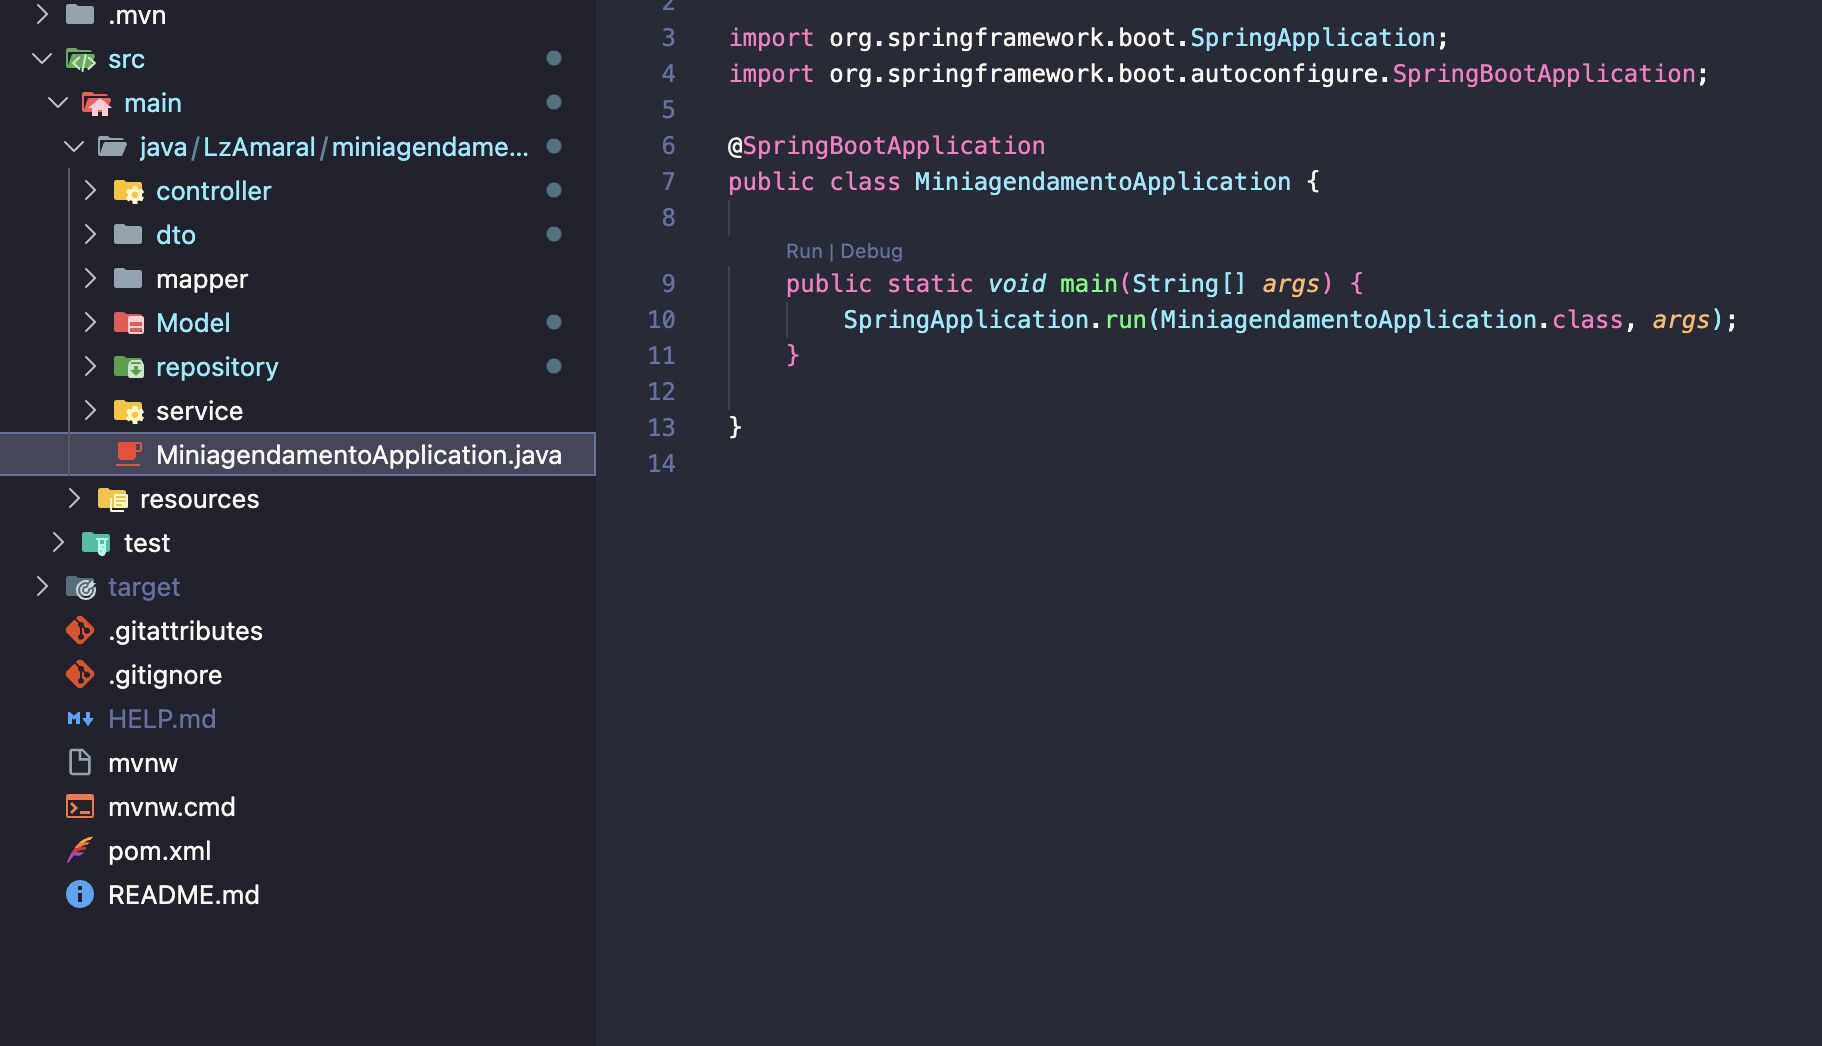Viewport: 1822px width, 1046px height.
Task: Click the pom.xml feather icon
Action: (x=80, y=851)
